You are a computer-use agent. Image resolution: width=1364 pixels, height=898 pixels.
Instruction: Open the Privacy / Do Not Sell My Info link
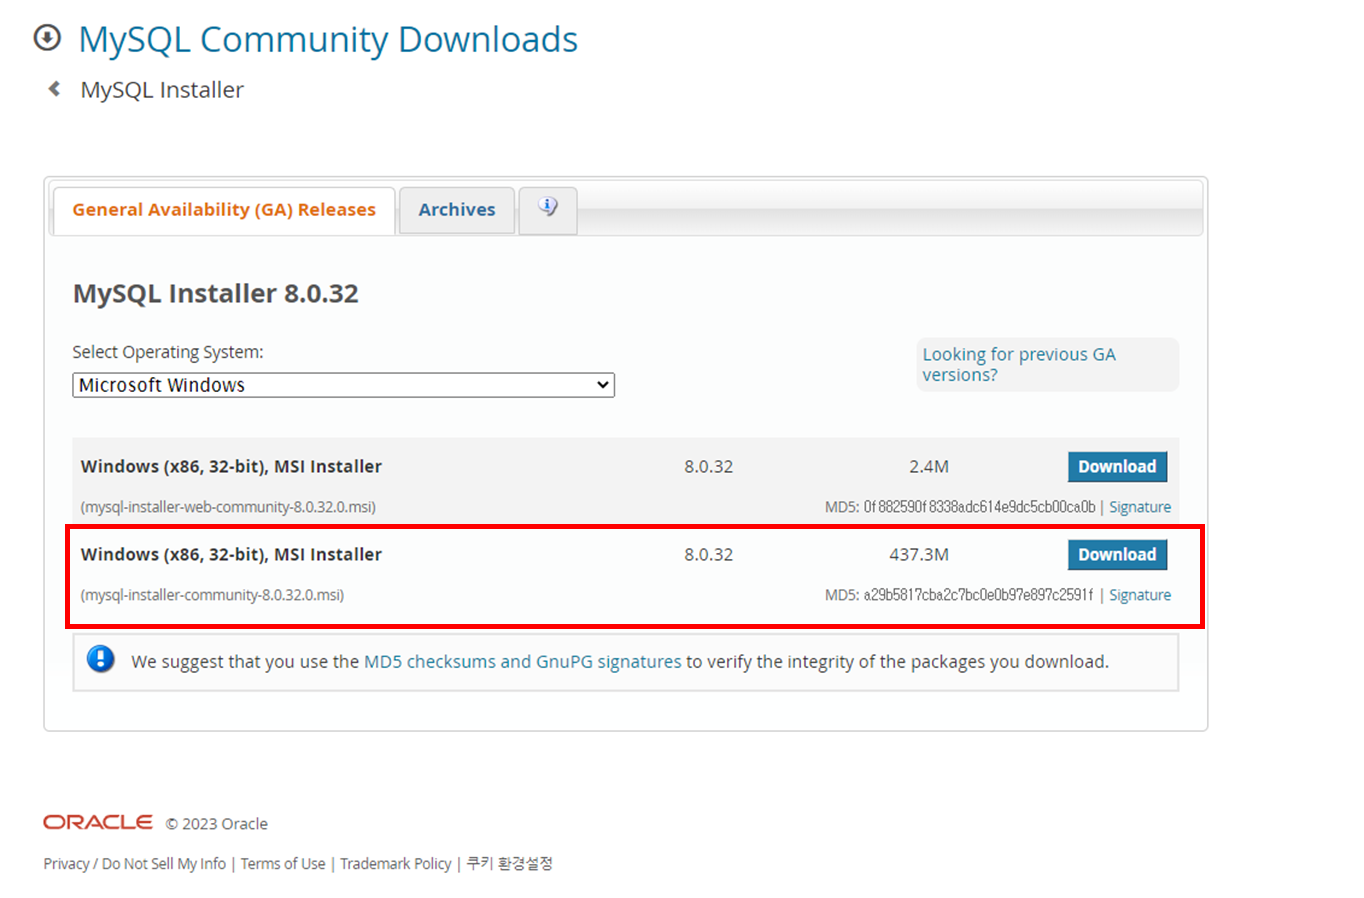[x=135, y=864]
